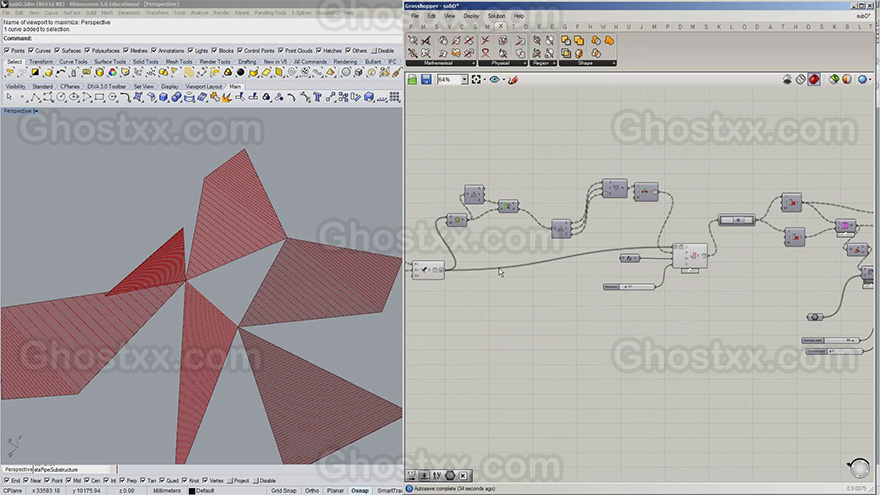The width and height of the screenshot is (880, 495).
Task: Toggle the Osnap status bar button
Action: coord(360,491)
